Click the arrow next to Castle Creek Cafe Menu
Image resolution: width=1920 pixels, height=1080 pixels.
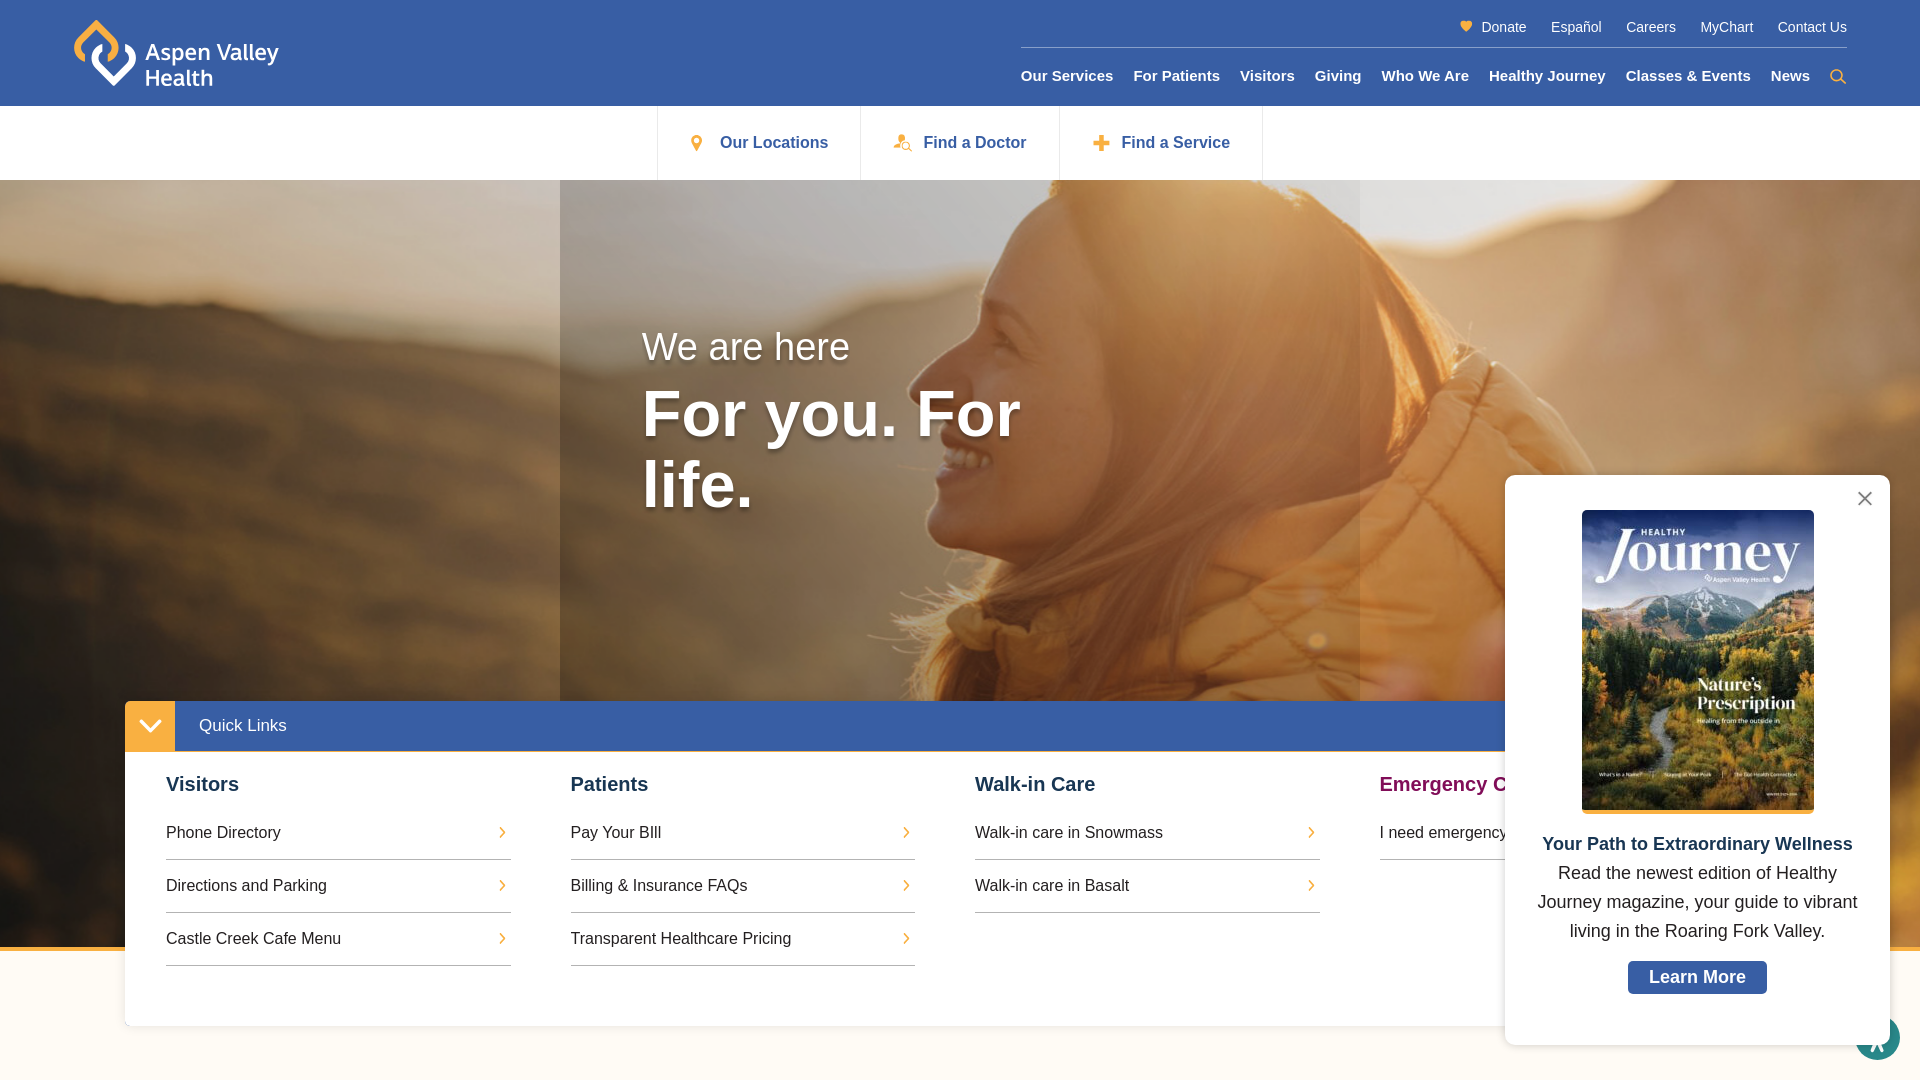502,939
